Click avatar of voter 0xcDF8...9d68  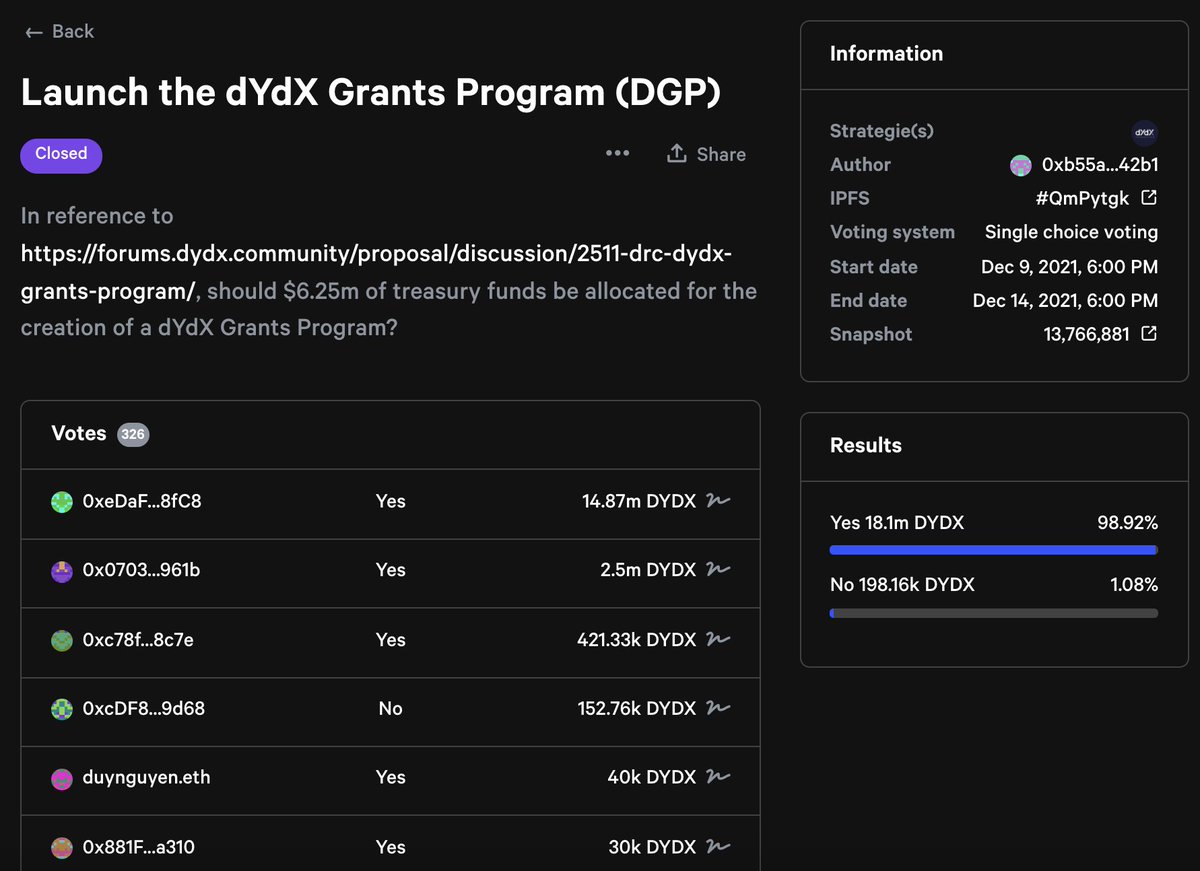62,709
